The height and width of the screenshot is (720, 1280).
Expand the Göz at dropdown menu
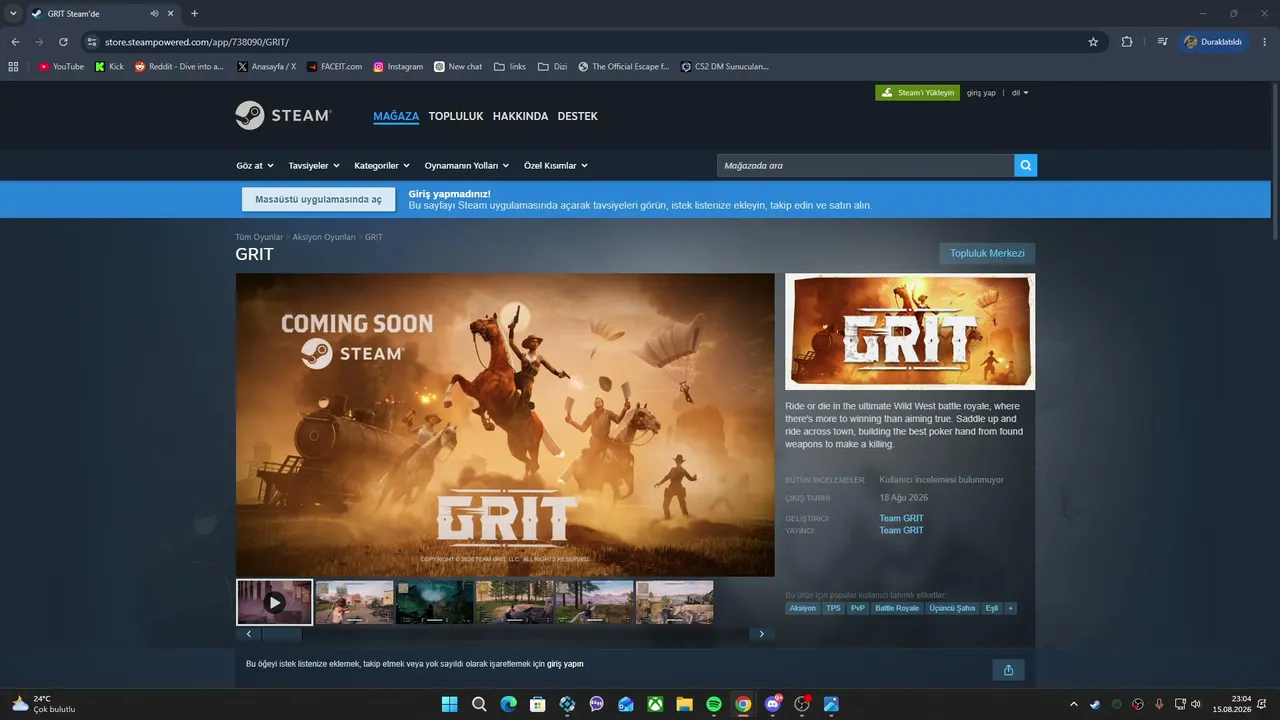pyautogui.click(x=254, y=166)
